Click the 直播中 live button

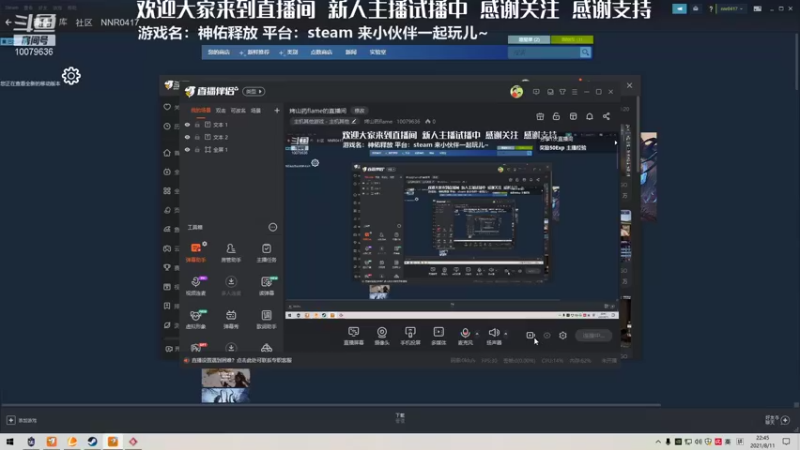coord(593,335)
